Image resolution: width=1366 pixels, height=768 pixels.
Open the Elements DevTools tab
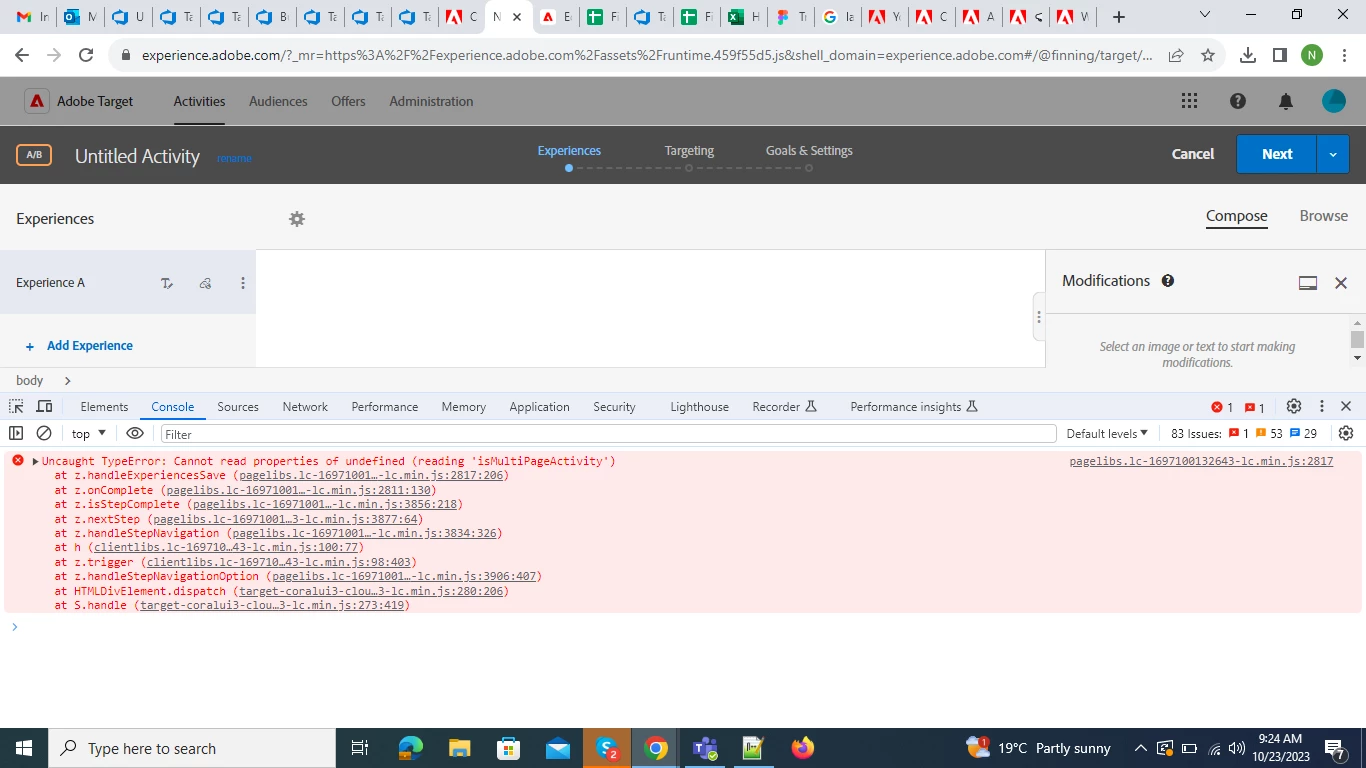coord(104,407)
